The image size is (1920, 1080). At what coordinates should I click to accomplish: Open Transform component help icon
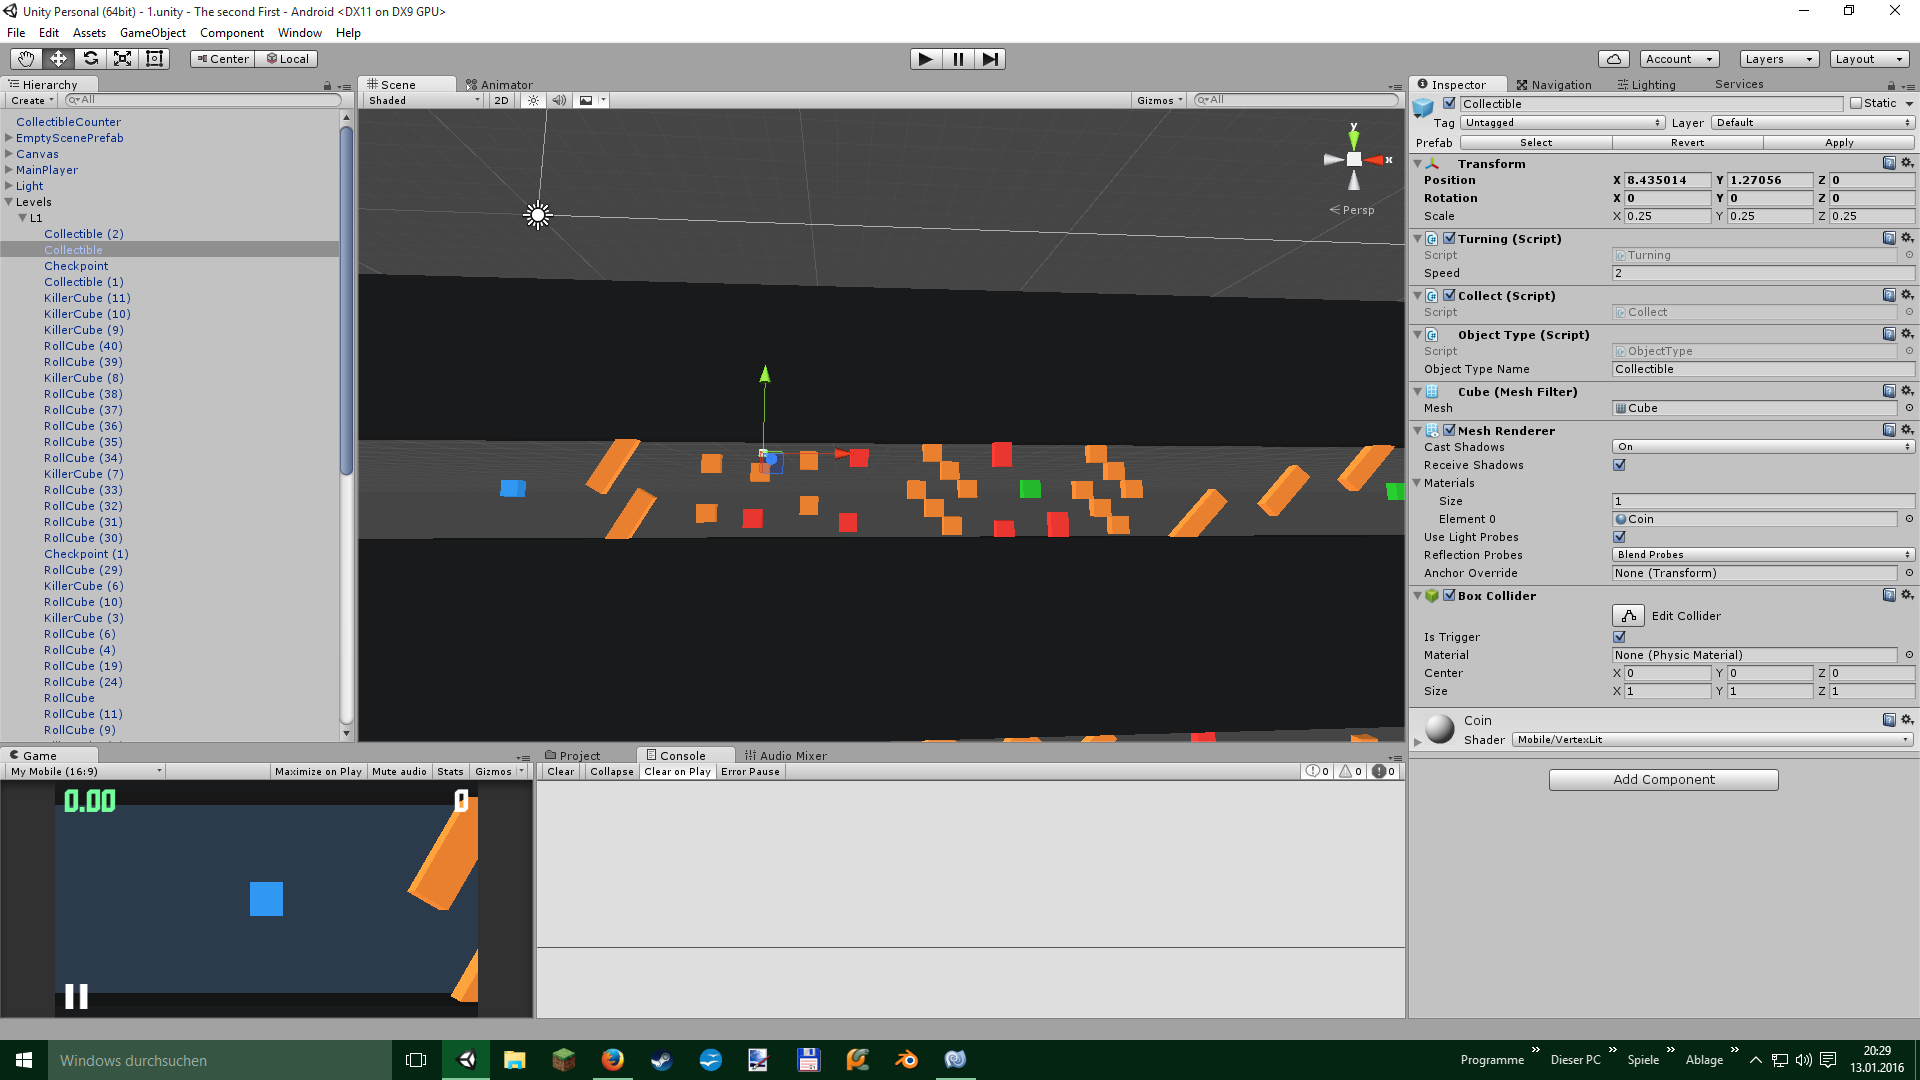(x=1889, y=163)
